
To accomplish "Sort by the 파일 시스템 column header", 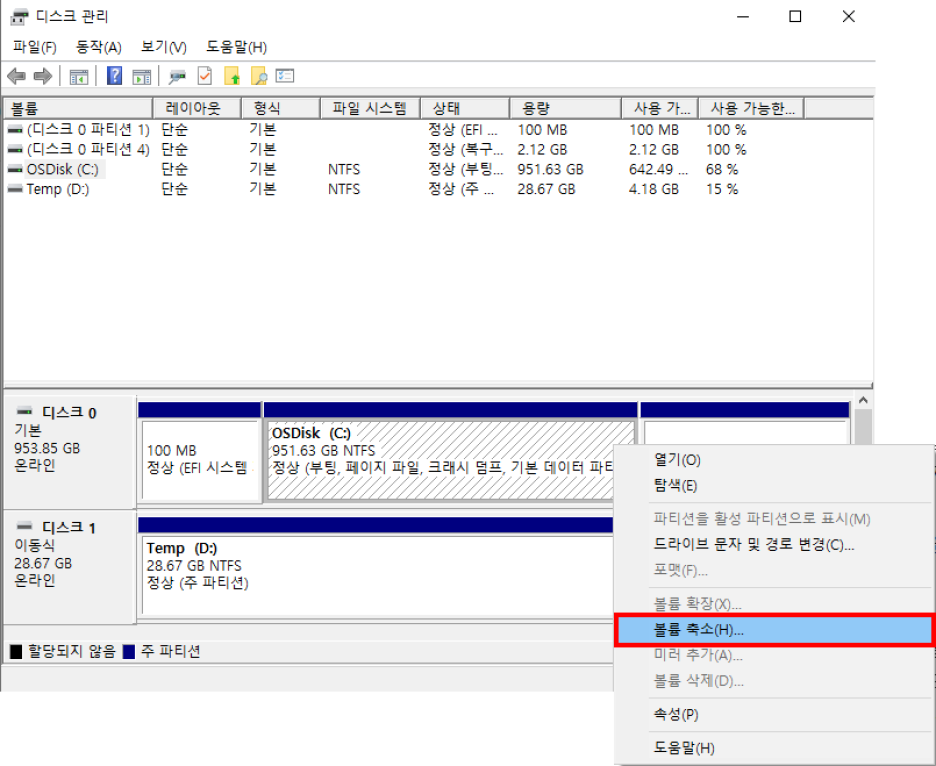I will click(x=370, y=108).
